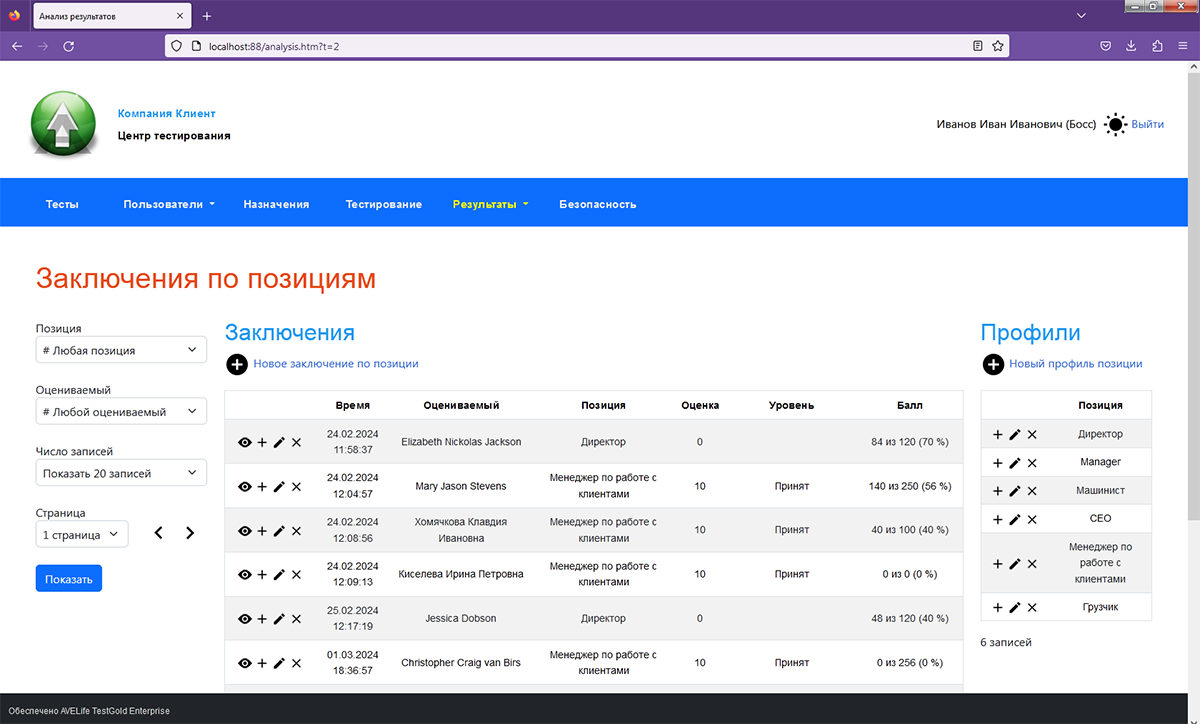Image resolution: width=1200 pixels, height=724 pixels.
Task: Click the Новое заключение по позиции link
Action: [x=336, y=364]
